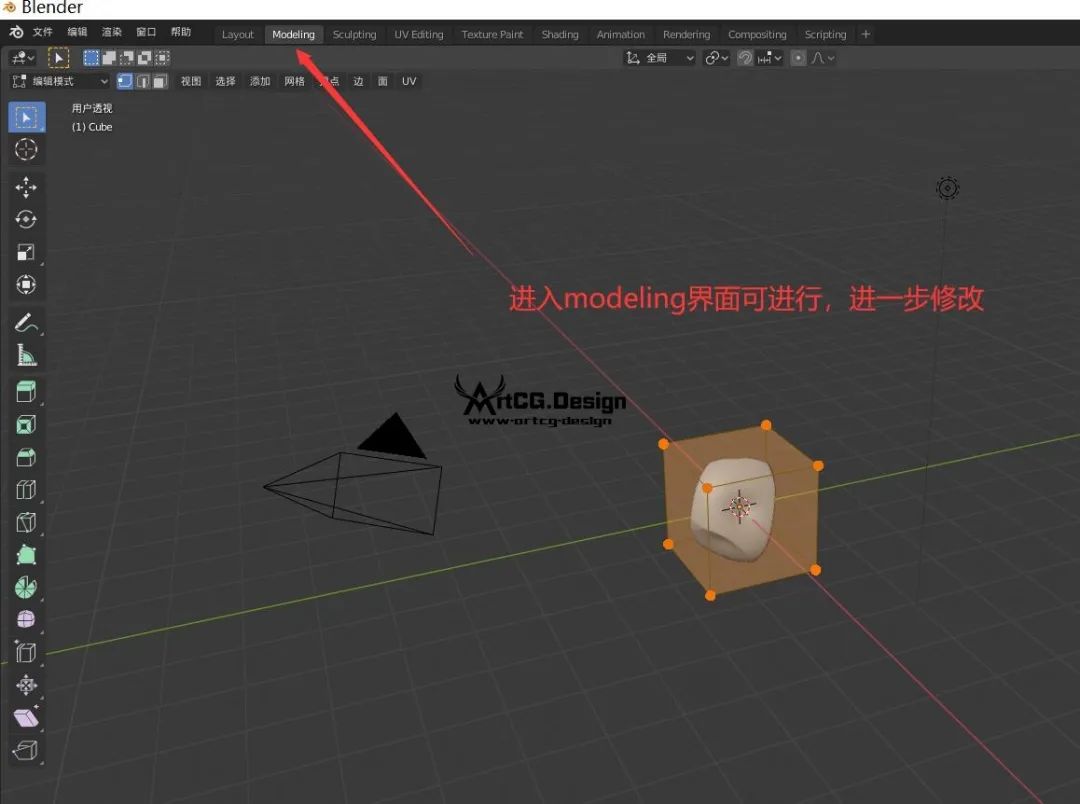Open the editor type dropdown
1080x804 pixels.
pos(22,58)
